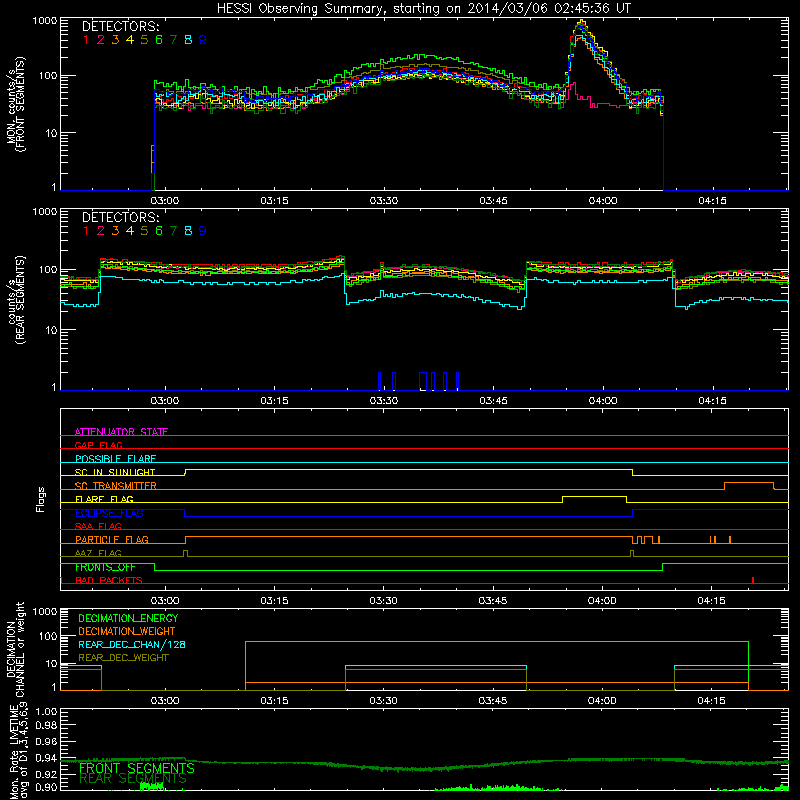Click the 03:45 tick under rear segments plot
Screen dimensions: 800x800
(x=493, y=401)
